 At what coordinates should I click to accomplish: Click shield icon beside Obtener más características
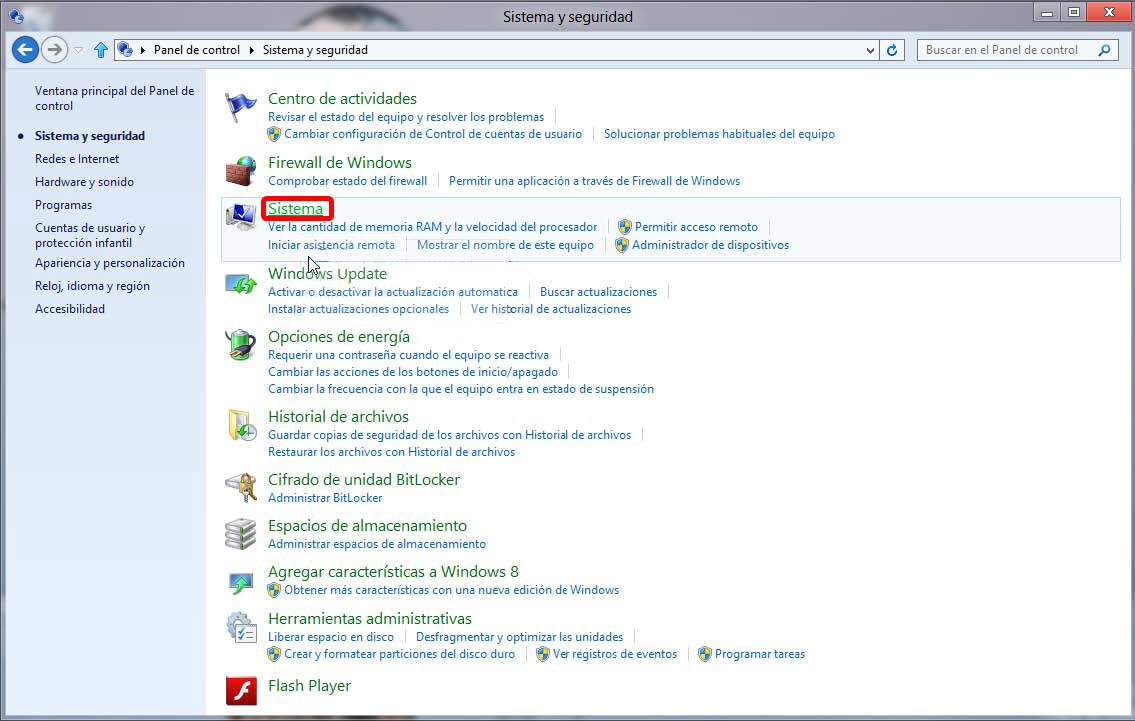coord(274,590)
